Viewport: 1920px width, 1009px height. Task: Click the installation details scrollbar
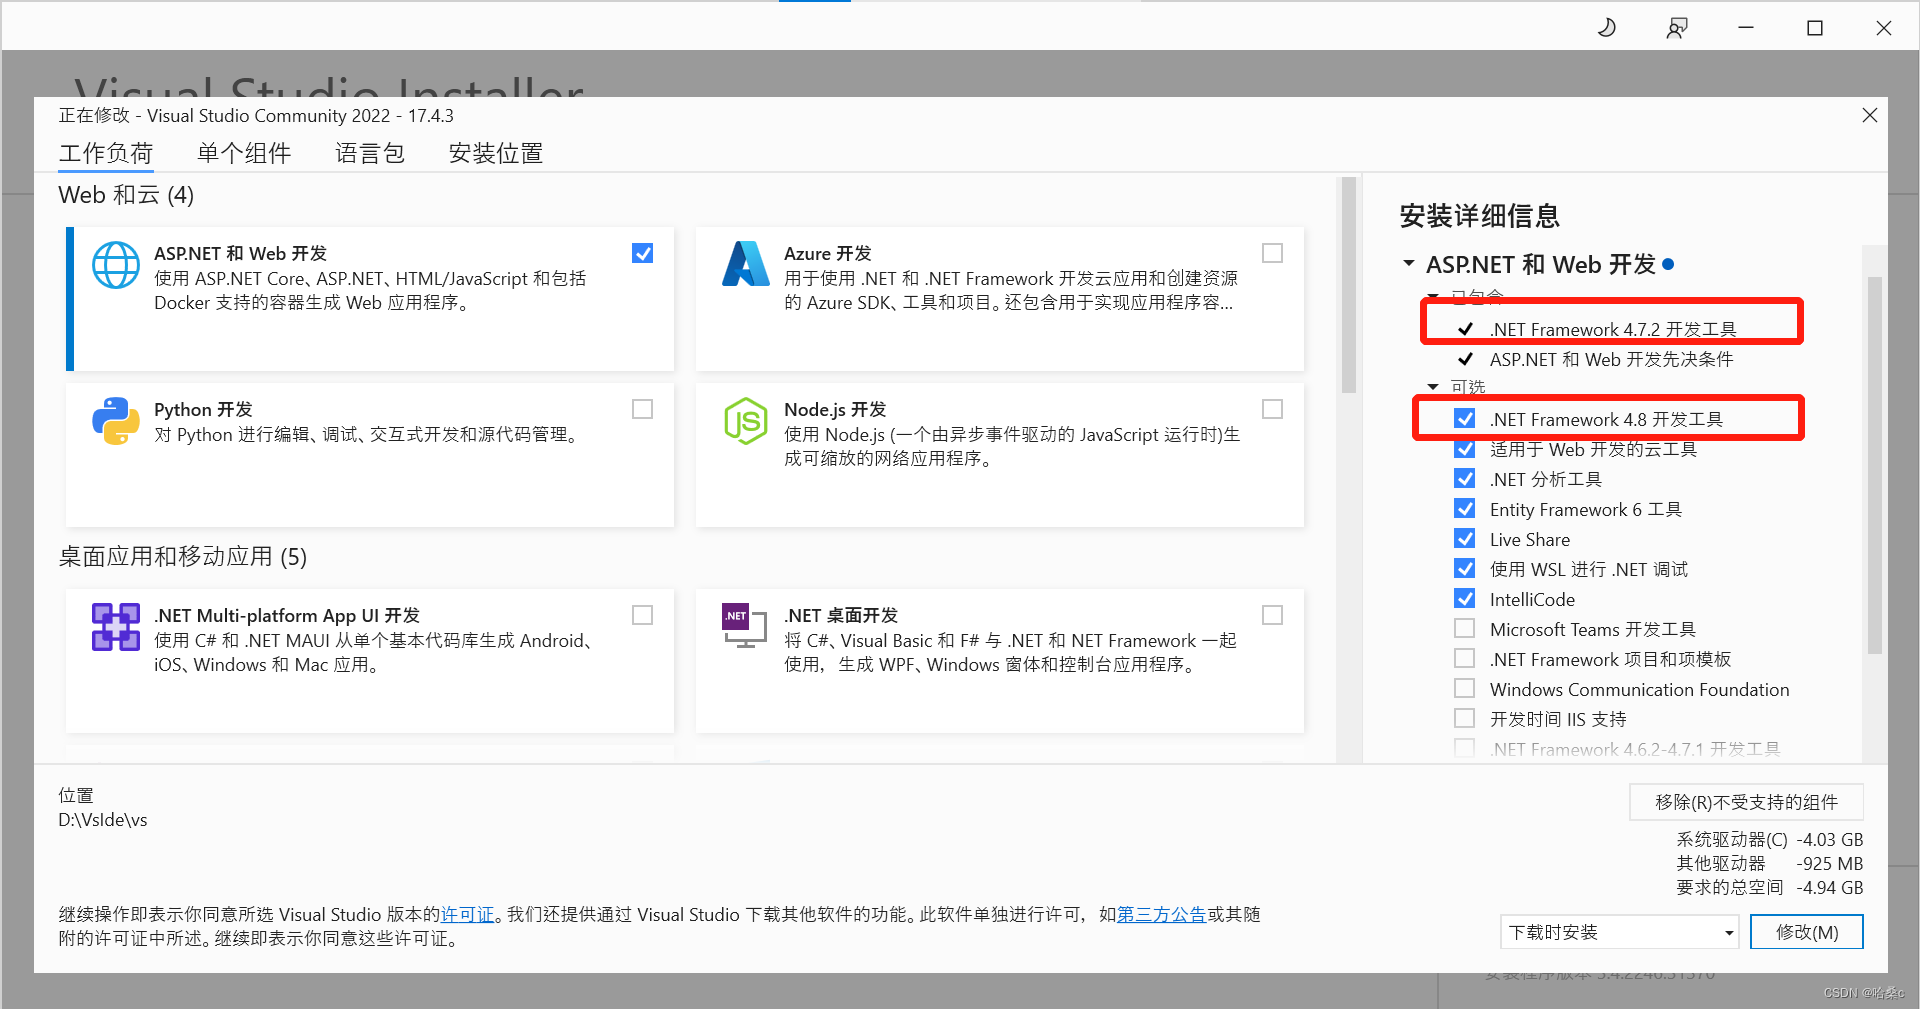[x=1875, y=465]
